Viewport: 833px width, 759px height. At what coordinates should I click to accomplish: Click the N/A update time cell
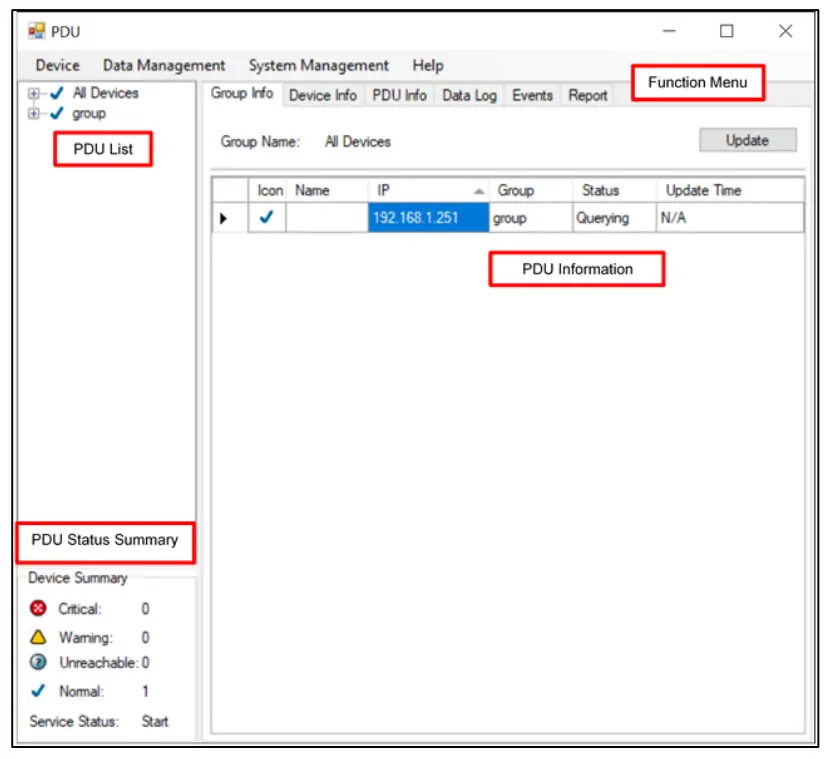730,218
